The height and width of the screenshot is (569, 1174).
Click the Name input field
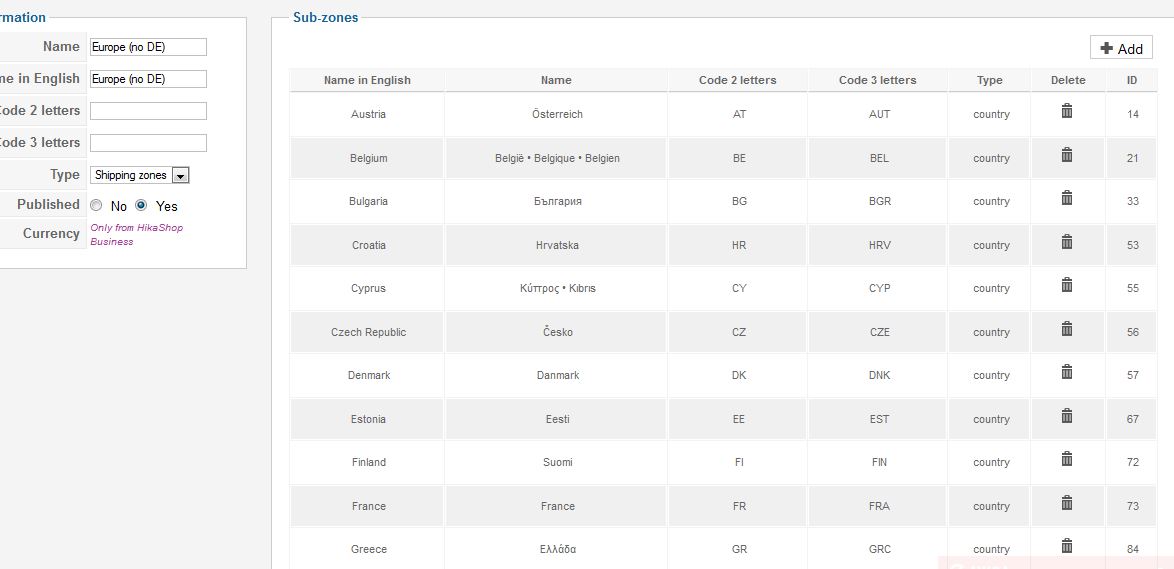point(148,47)
